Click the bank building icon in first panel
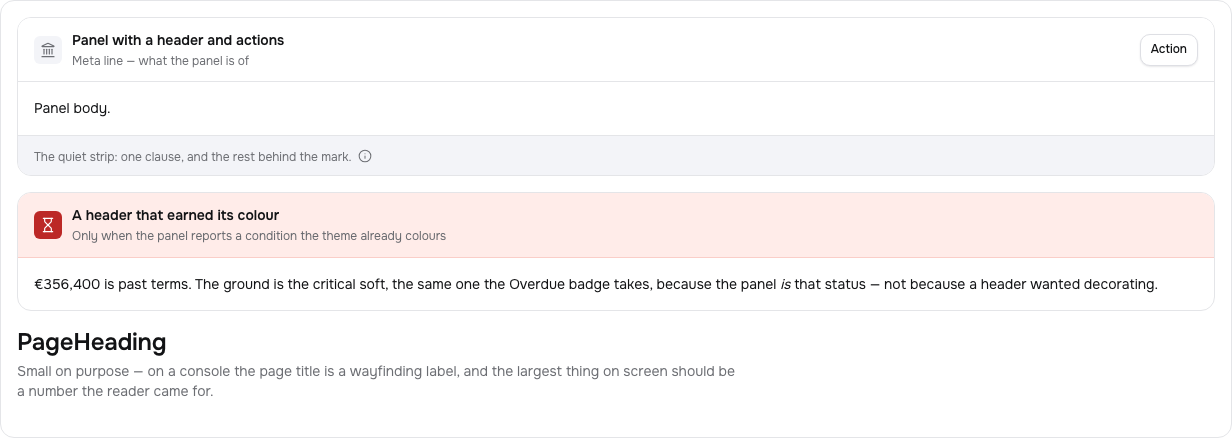The image size is (1232, 439). 48,50
